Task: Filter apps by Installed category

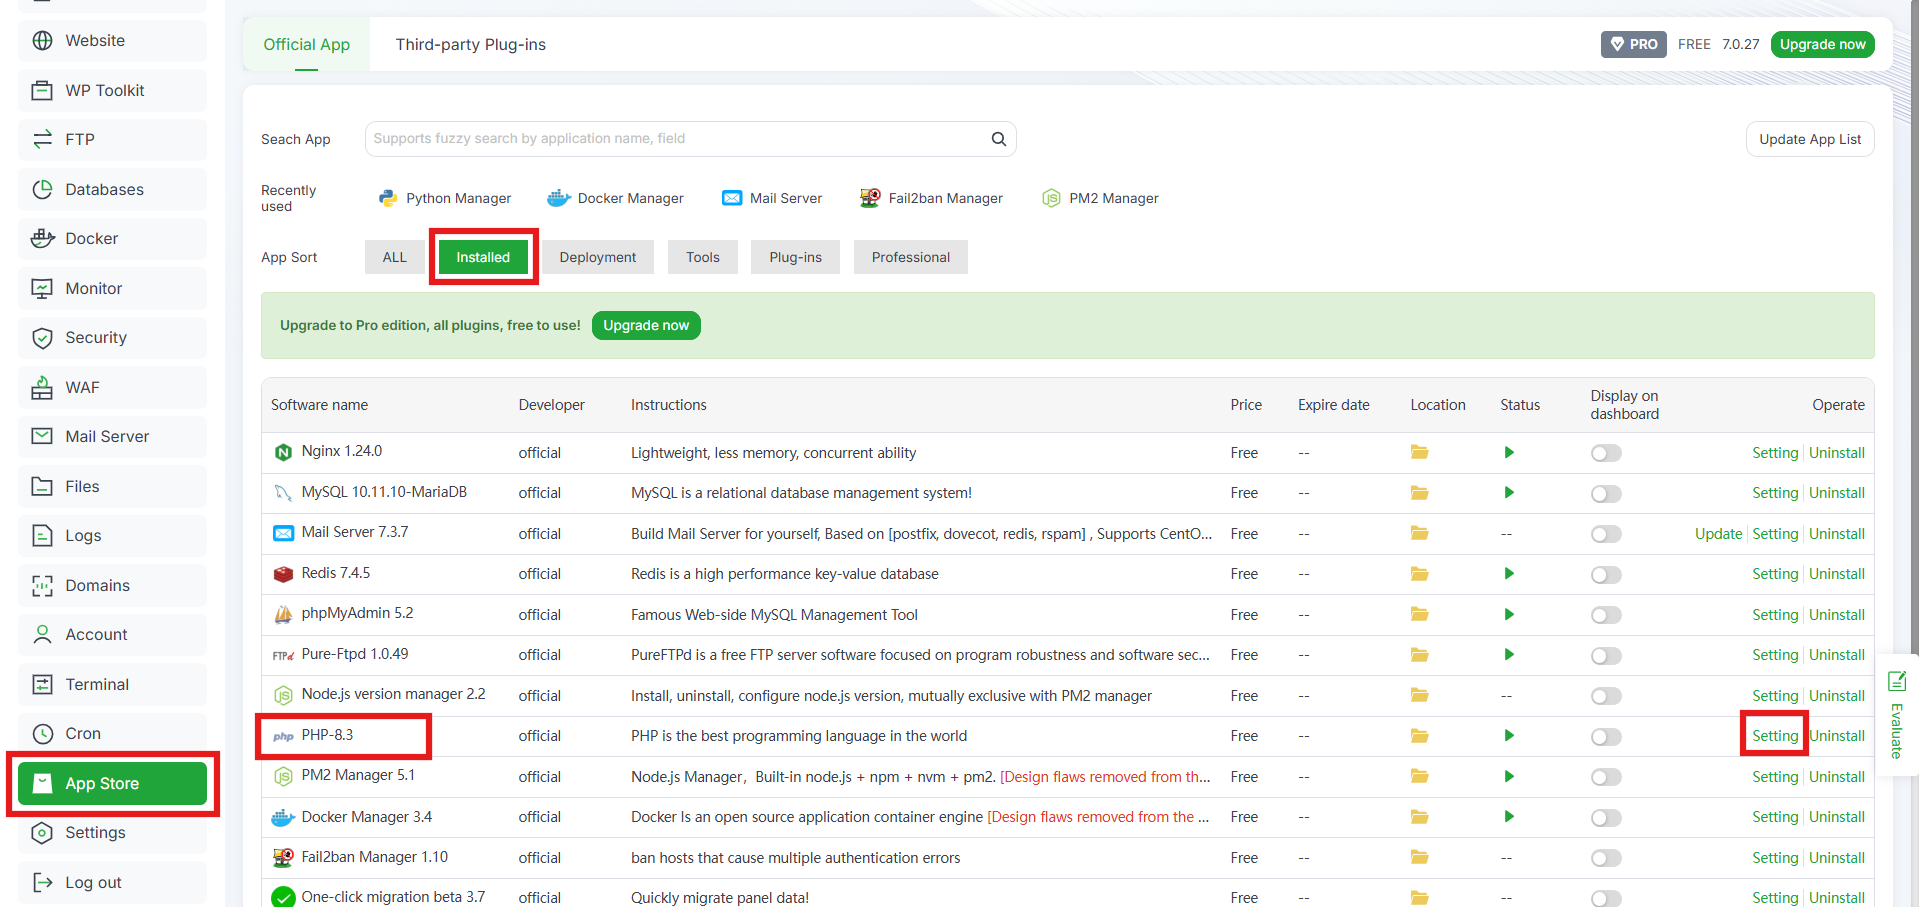Action: [x=483, y=257]
